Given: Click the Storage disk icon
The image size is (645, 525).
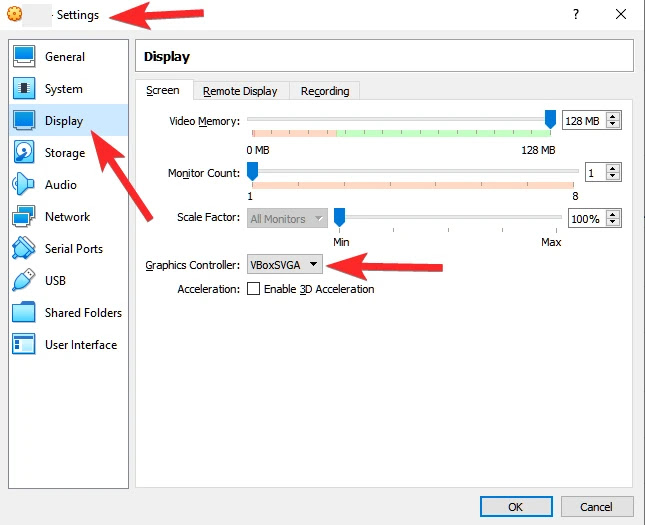Looking at the screenshot, I should click(24, 152).
